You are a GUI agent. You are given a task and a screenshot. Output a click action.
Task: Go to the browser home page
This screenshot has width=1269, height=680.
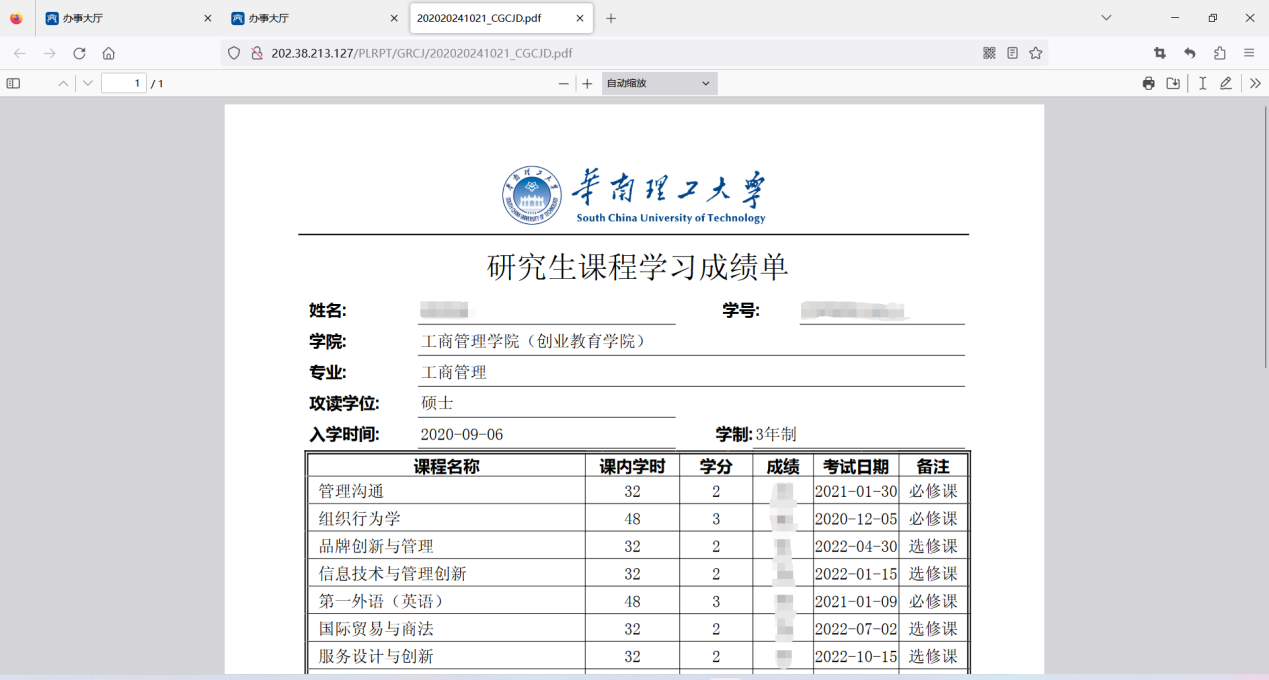click(x=109, y=53)
